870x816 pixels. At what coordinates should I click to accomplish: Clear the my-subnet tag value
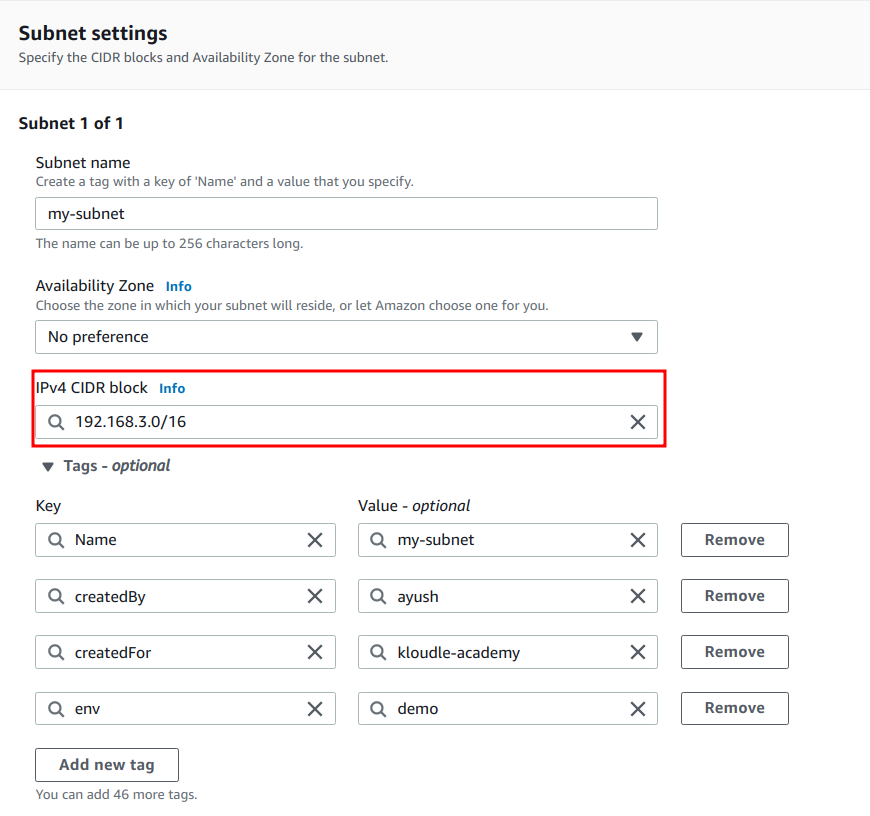coord(638,540)
